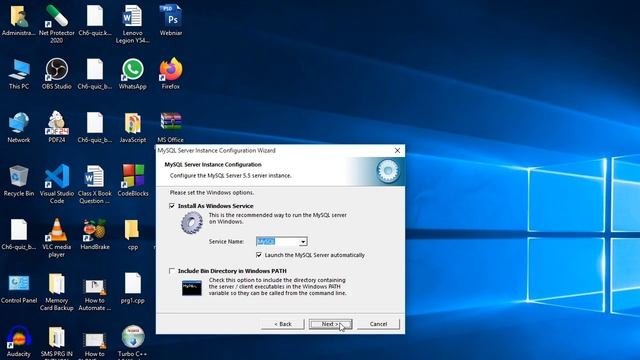
Task: Expand the Service Name dropdown arrow
Action: (x=303, y=242)
